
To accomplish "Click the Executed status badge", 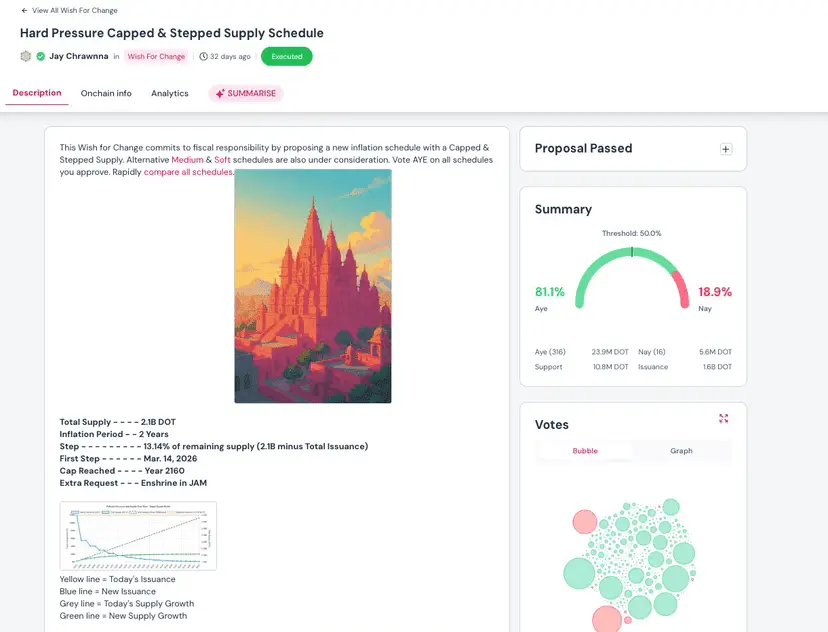I will coord(287,56).
